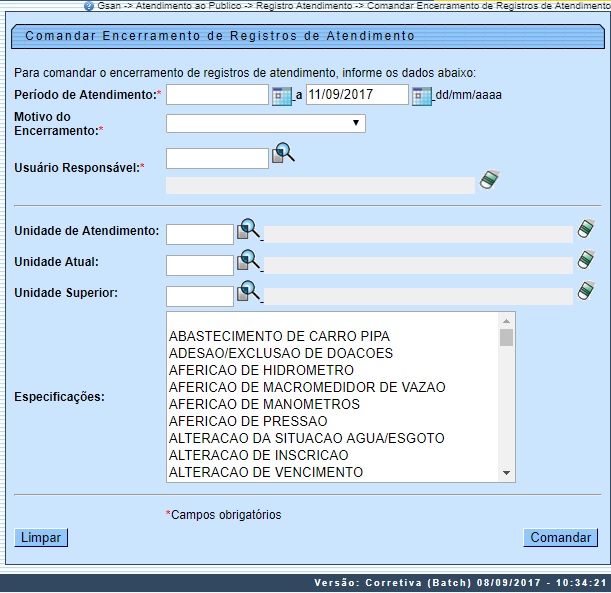Search Unidade de Atendimento with magnifier icon
The image size is (611, 593).
248,229
